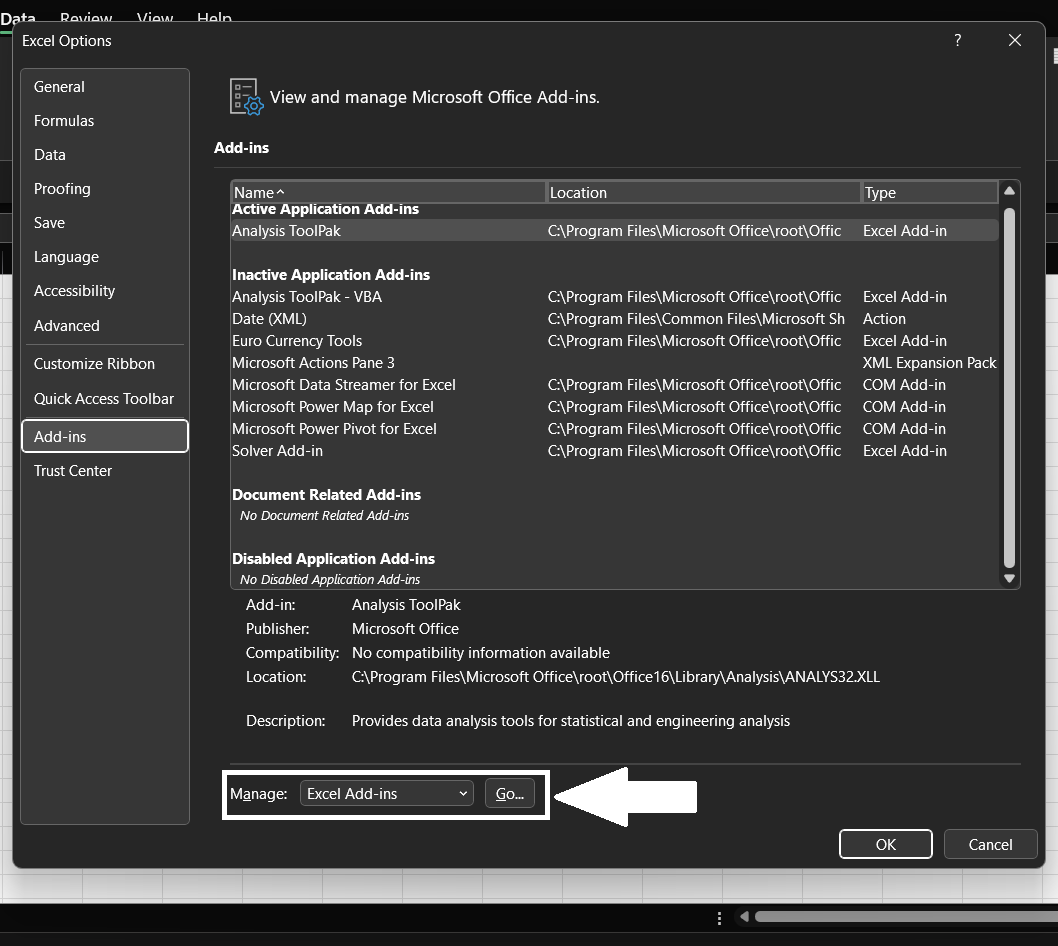Select the Add-ins category
This screenshot has height=946, width=1058.
(x=105, y=437)
